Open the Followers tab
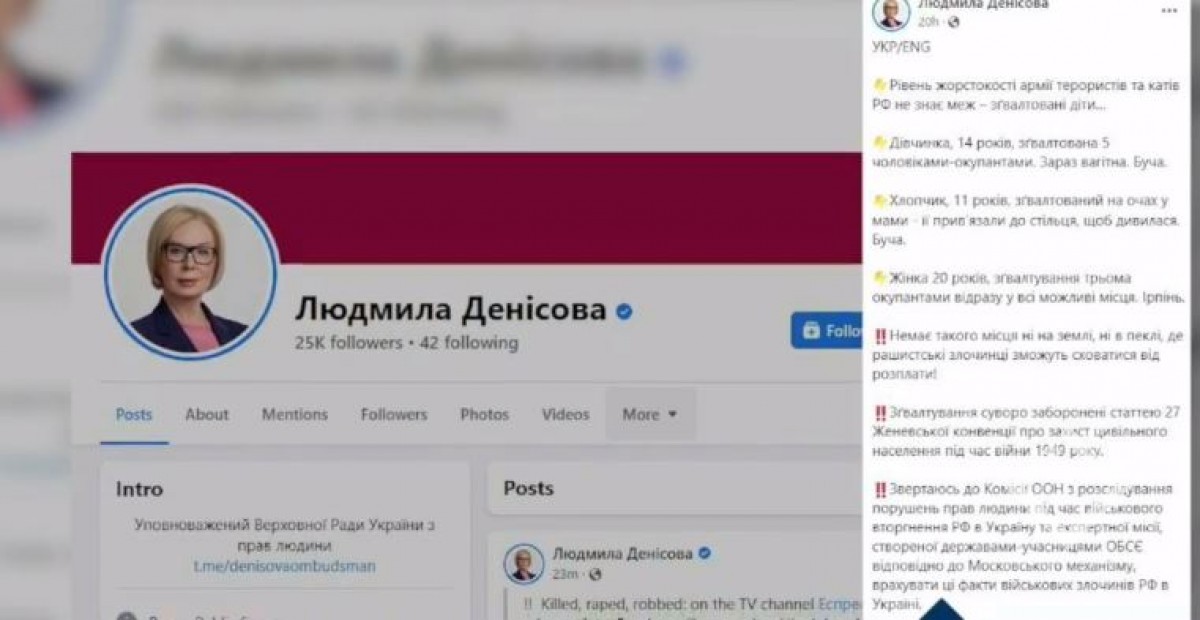 coord(394,414)
